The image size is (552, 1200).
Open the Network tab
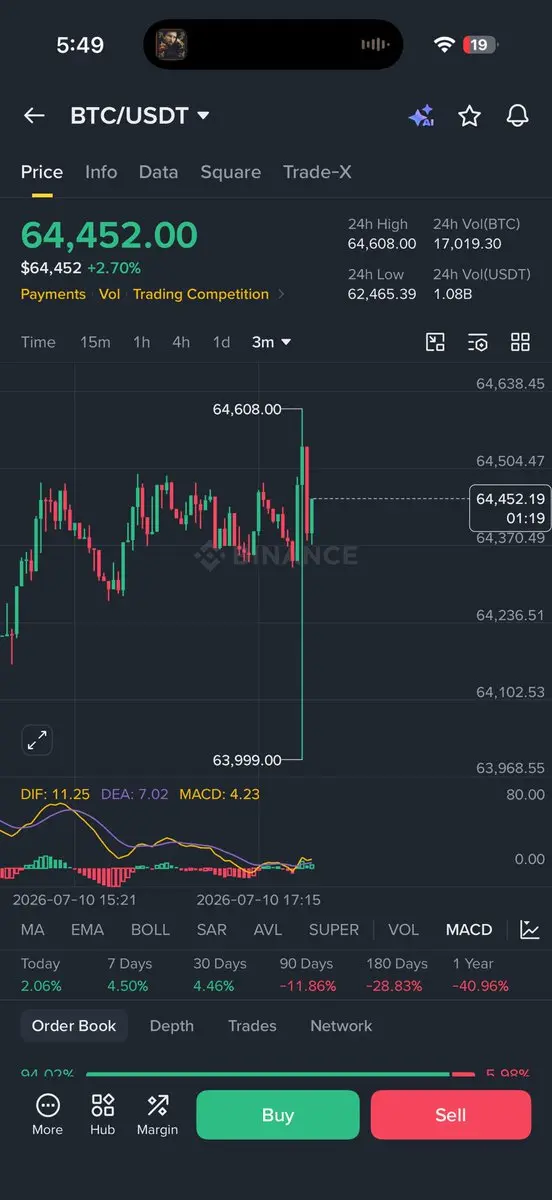[341, 1026]
